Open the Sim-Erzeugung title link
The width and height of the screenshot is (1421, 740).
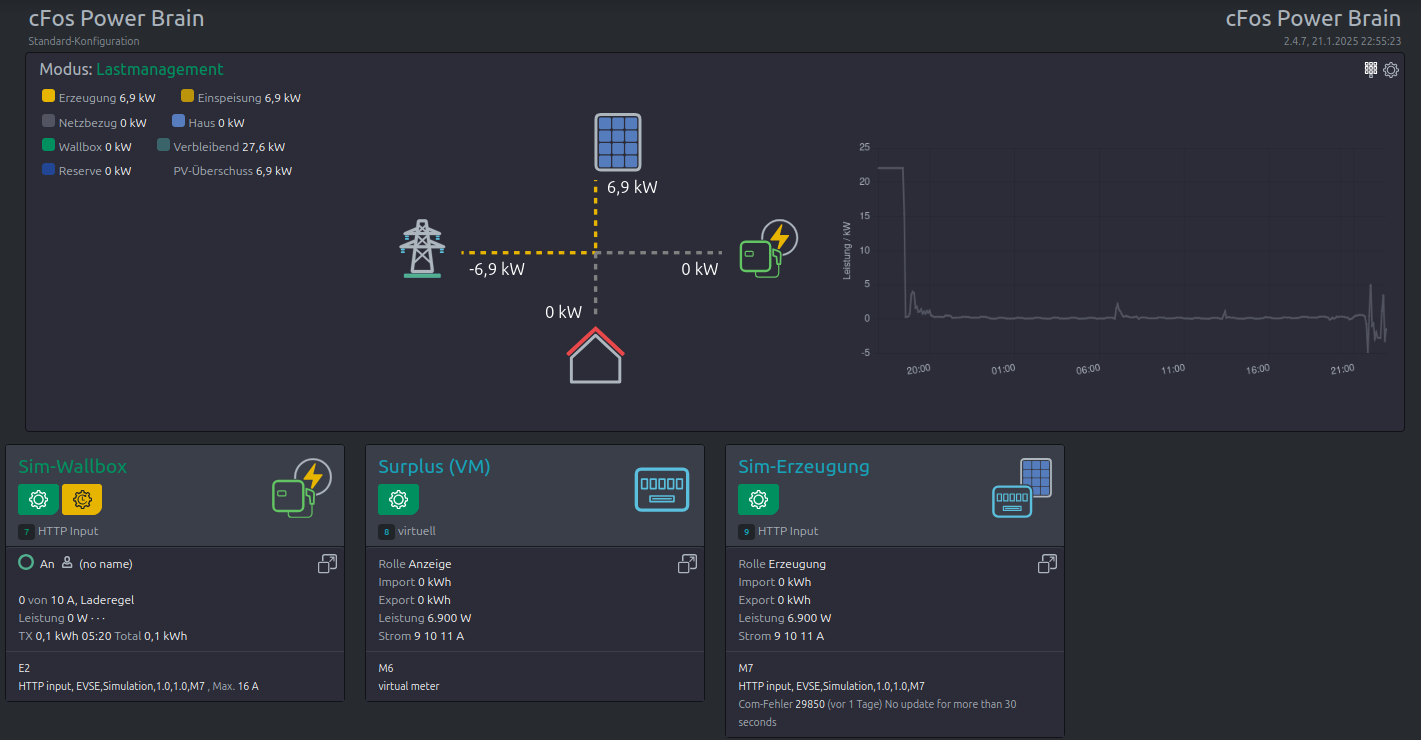(x=804, y=466)
